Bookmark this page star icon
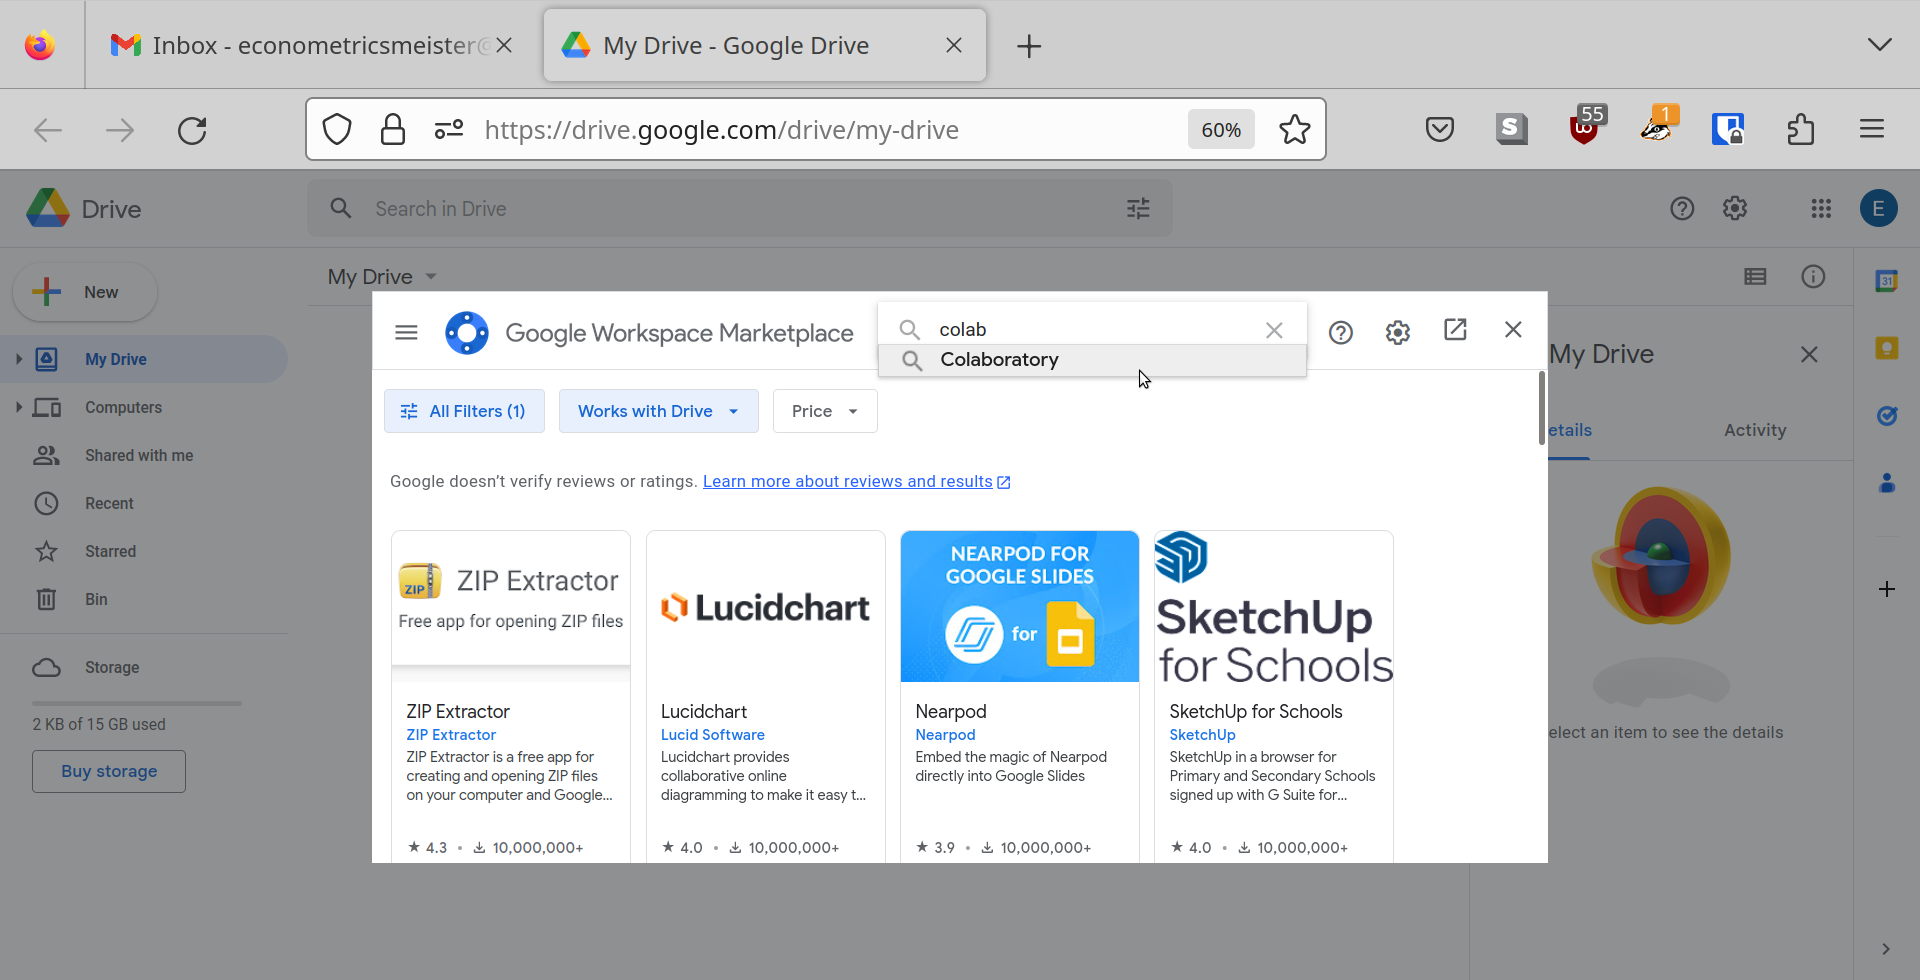 coord(1295,129)
